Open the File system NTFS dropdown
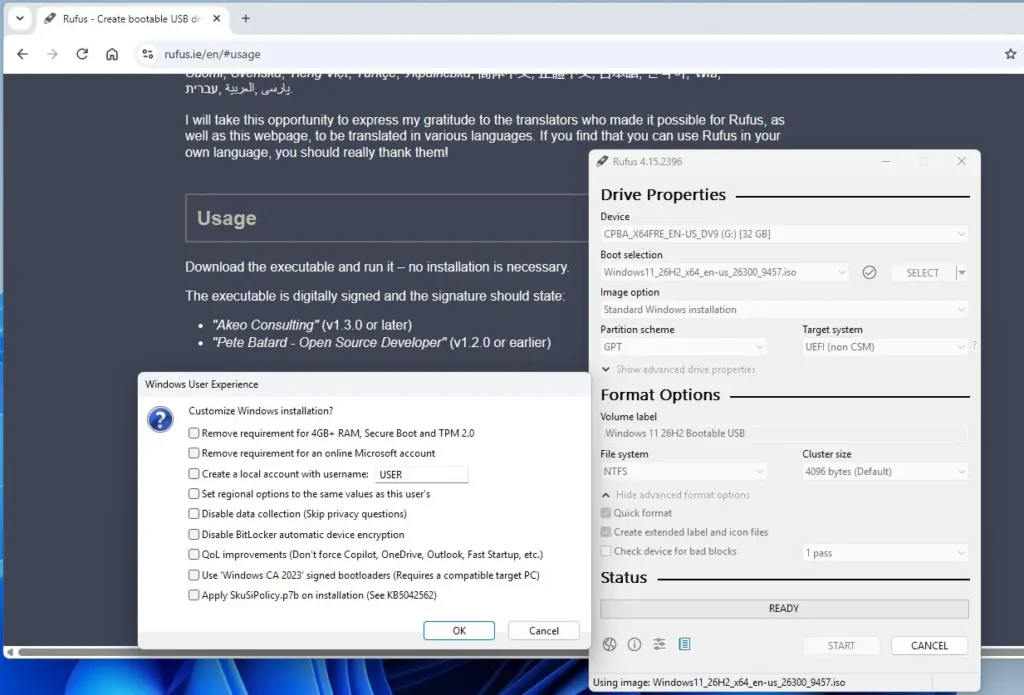Viewport: 1024px width, 695px height. 683,472
